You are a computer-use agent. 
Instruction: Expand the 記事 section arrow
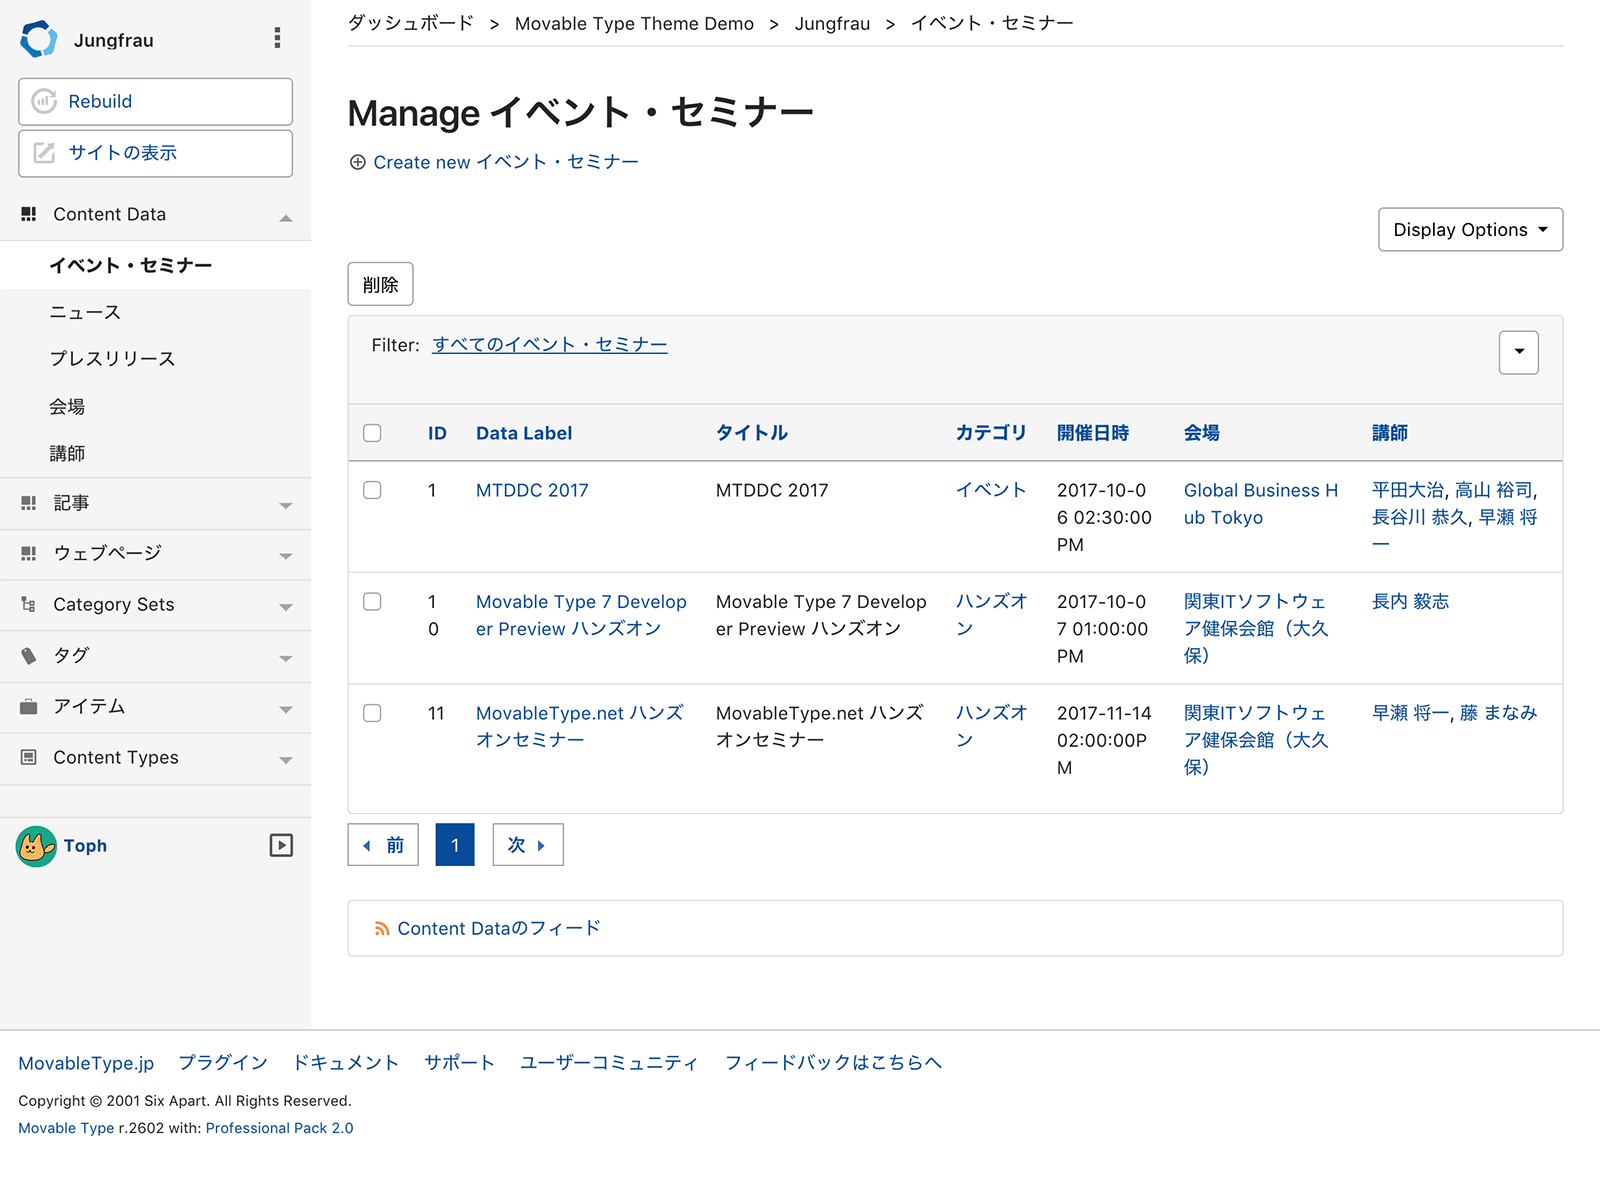pos(286,506)
